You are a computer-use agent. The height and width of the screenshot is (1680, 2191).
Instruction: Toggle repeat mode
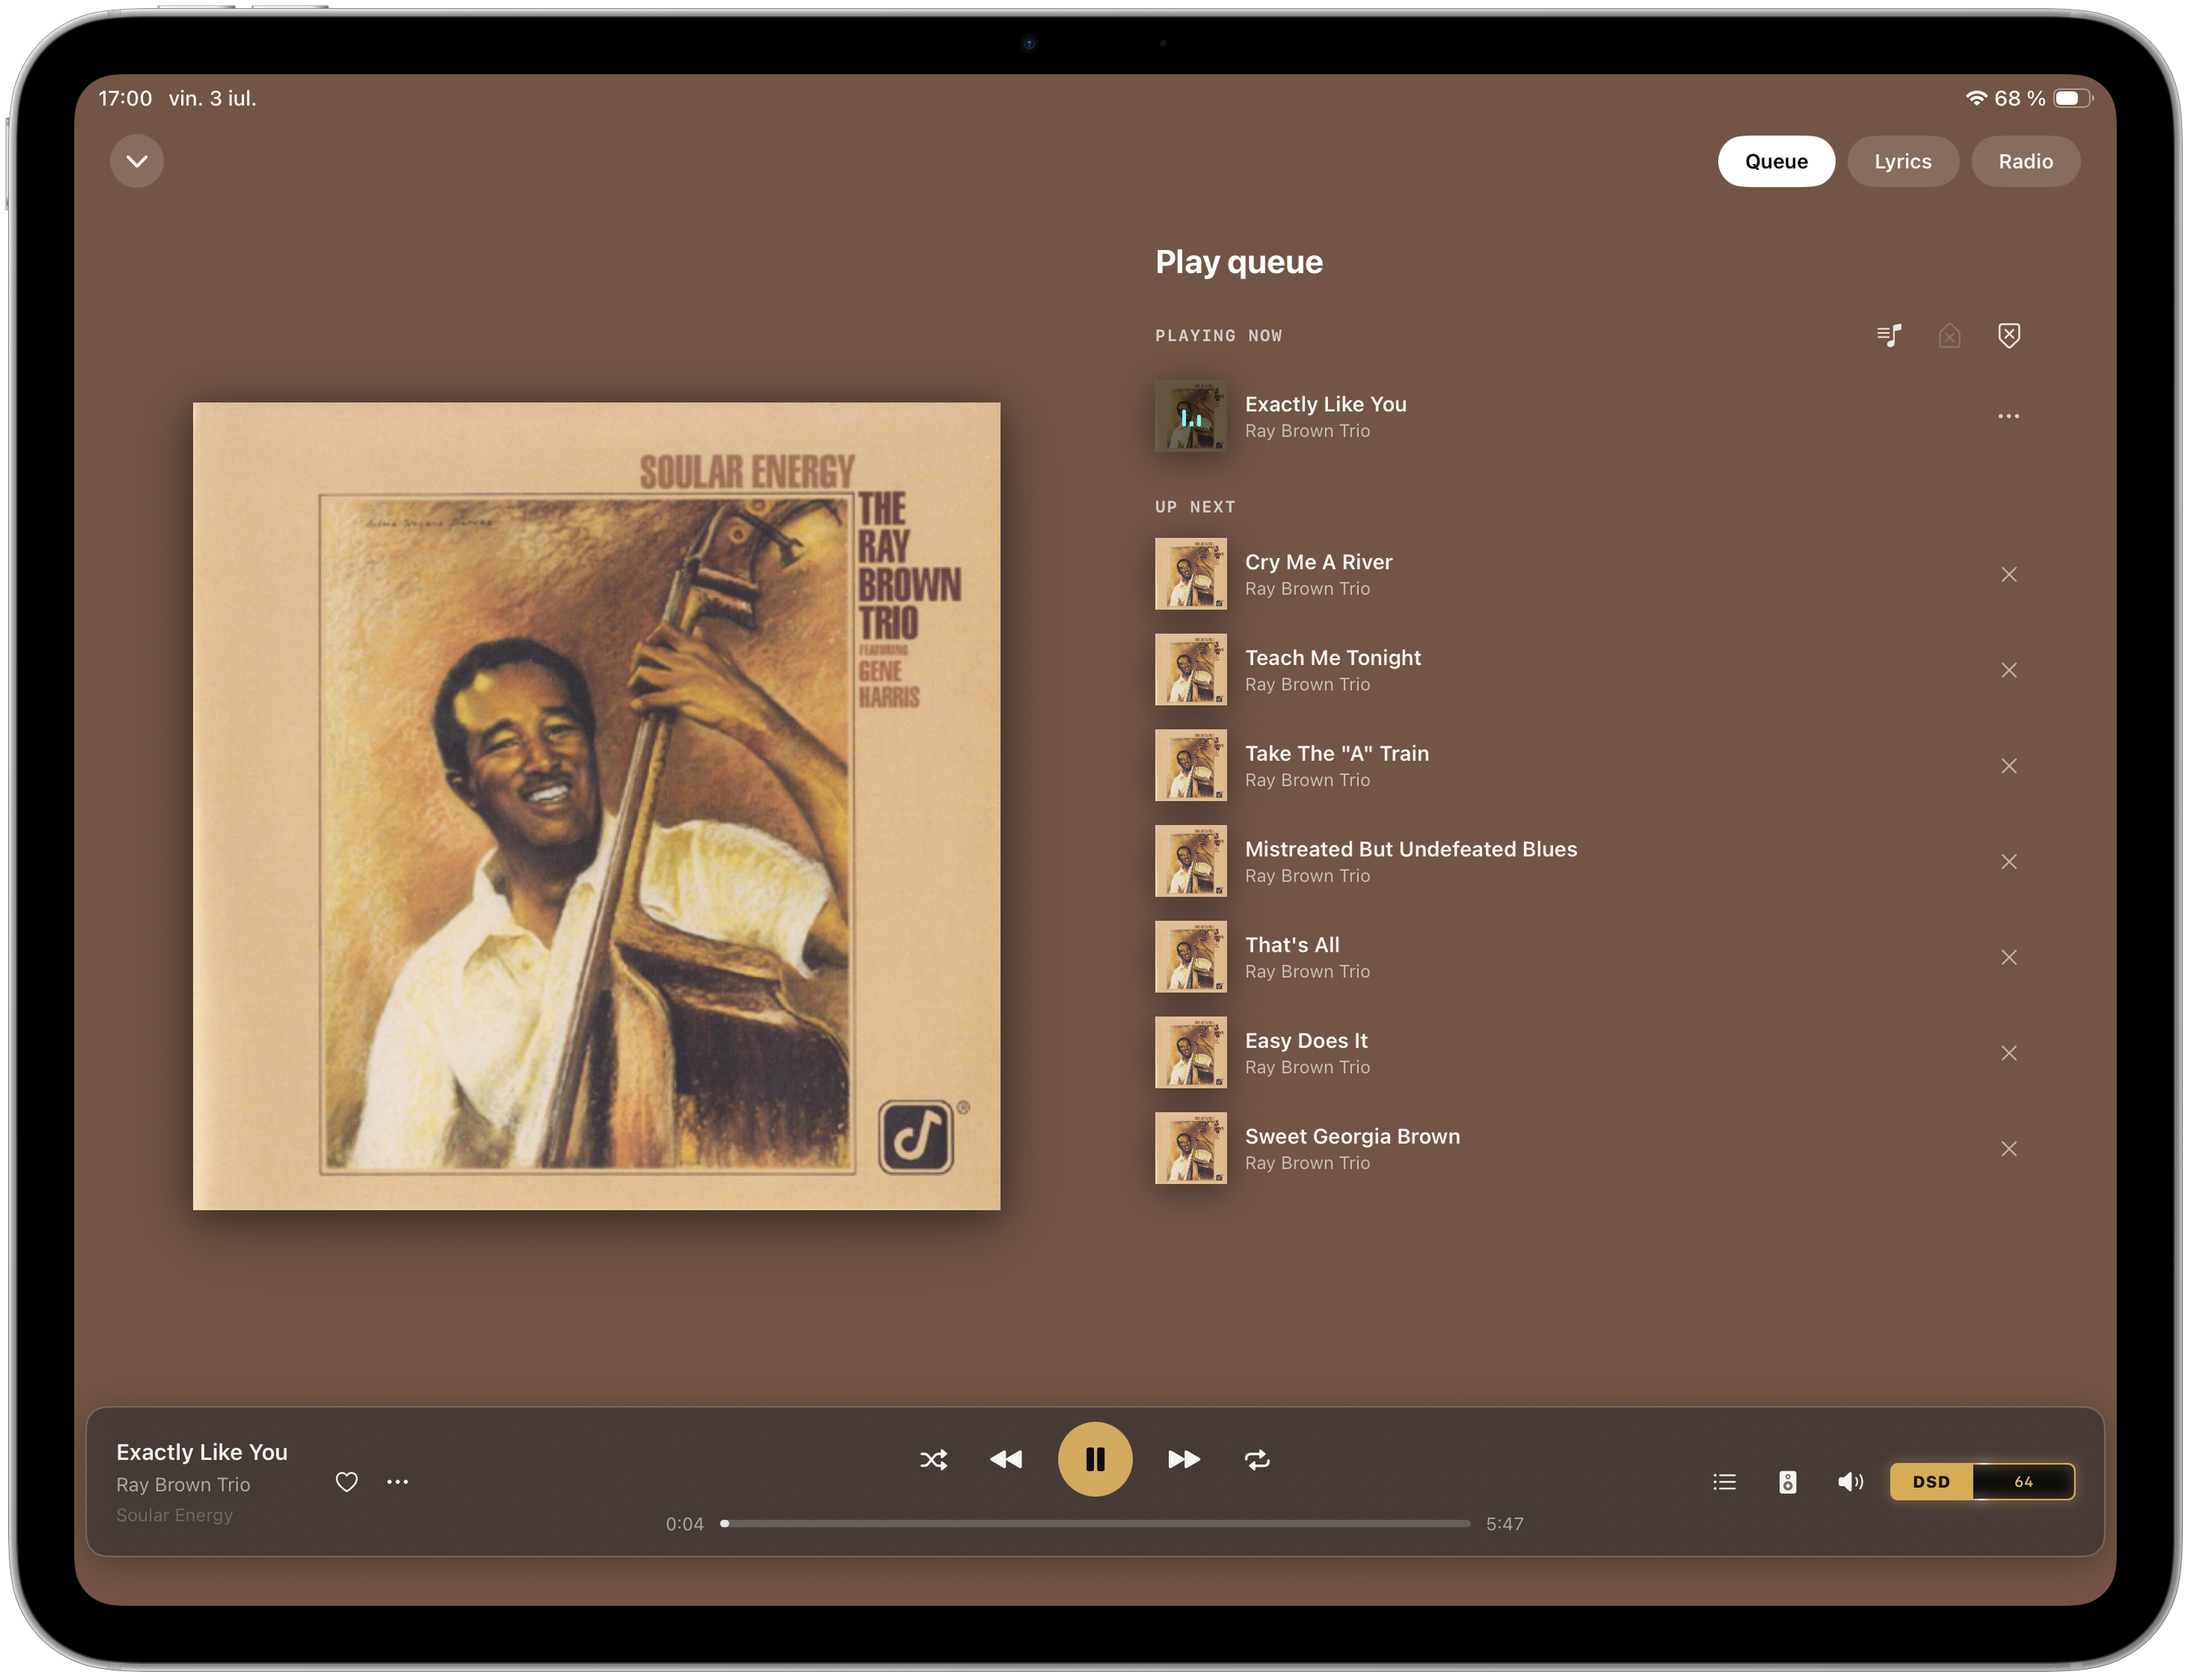point(1257,1460)
